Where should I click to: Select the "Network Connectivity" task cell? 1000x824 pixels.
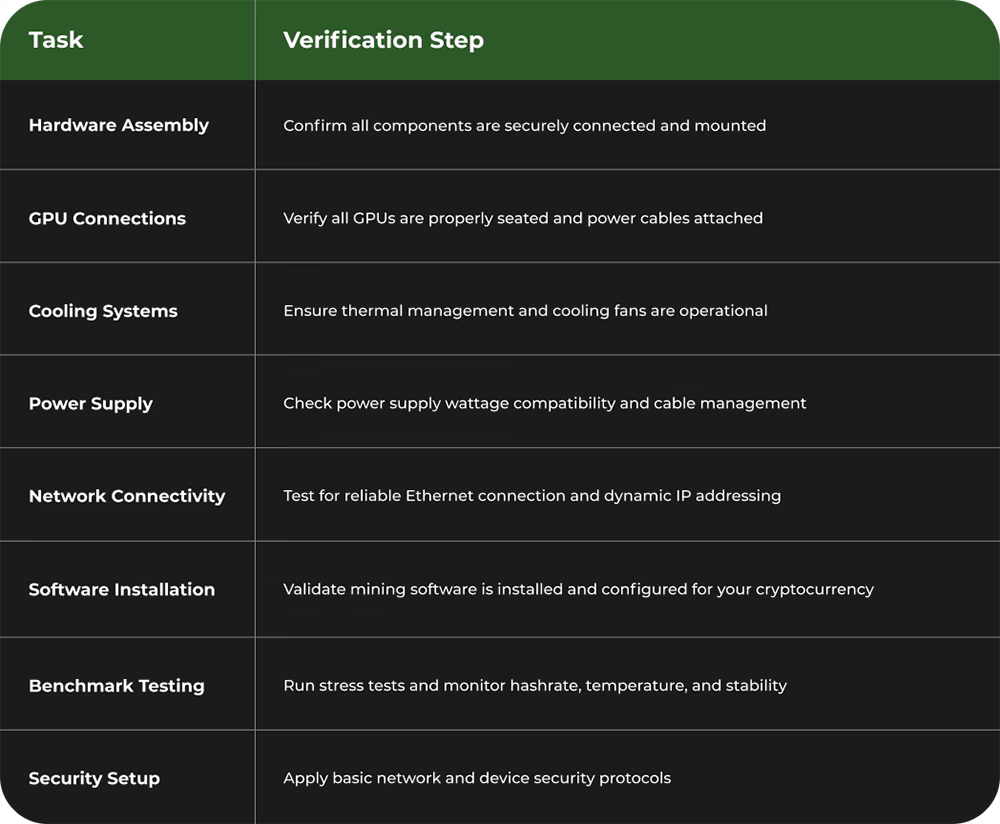click(x=127, y=496)
